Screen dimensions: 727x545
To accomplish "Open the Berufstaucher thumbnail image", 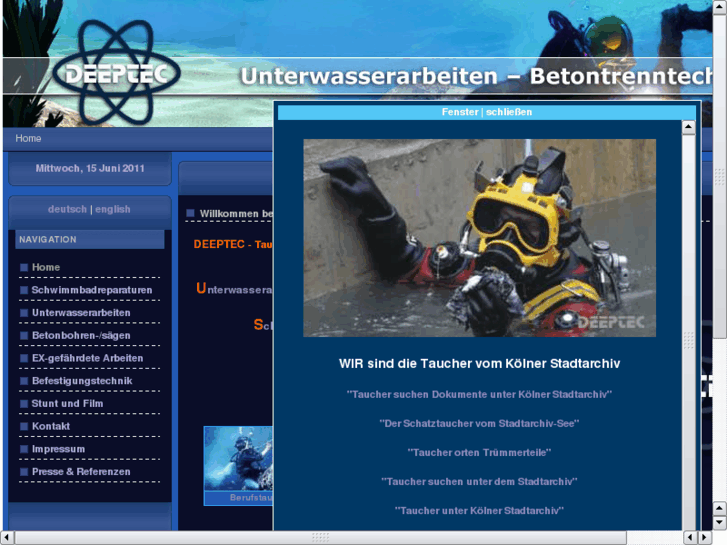I will coord(238,459).
